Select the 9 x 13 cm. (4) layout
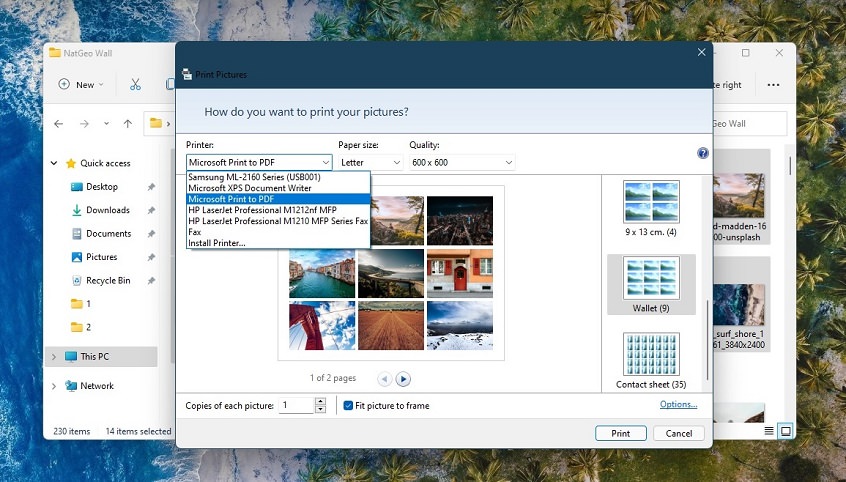This screenshot has height=482, width=846. [651, 208]
